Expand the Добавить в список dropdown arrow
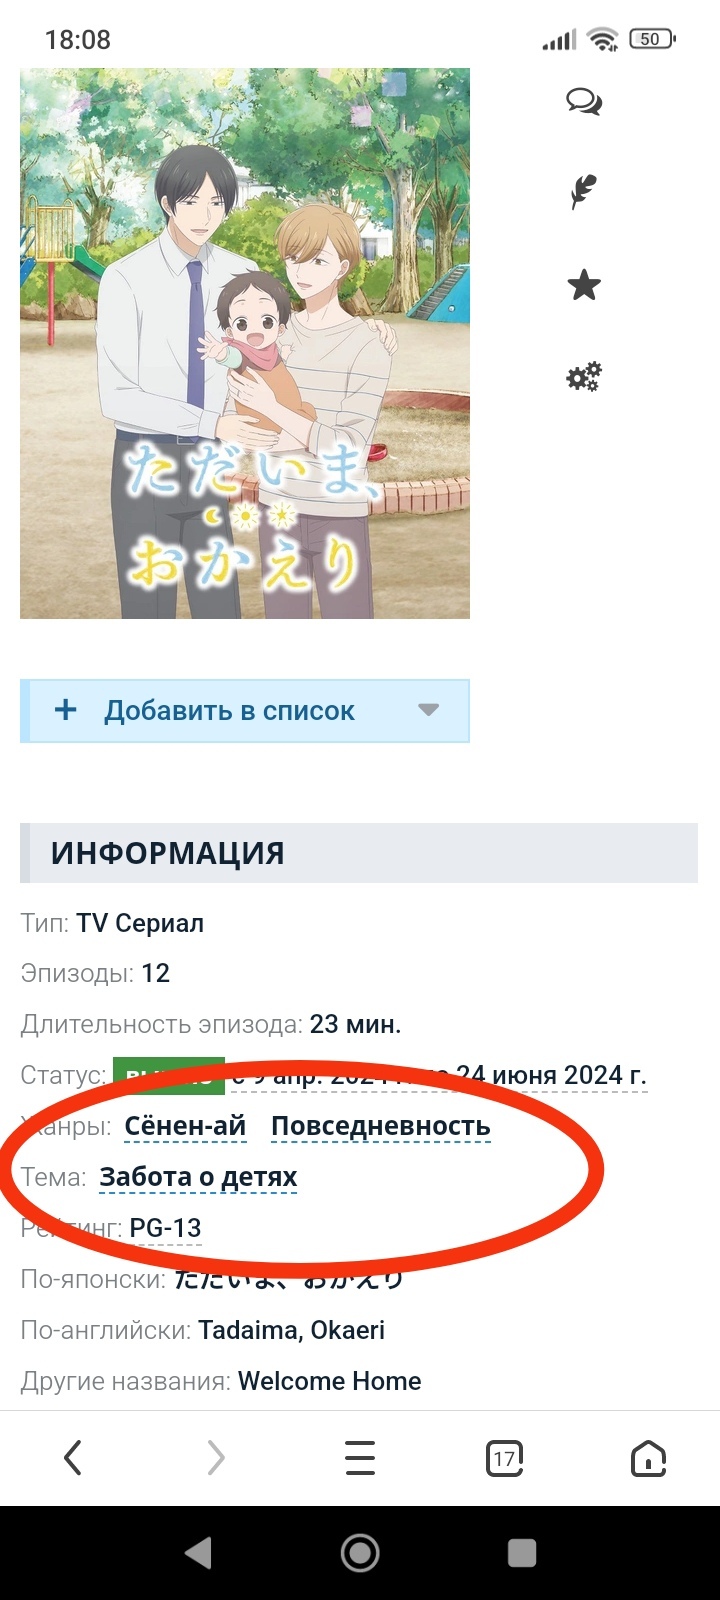Image resolution: width=720 pixels, height=1600 pixels. coord(428,710)
